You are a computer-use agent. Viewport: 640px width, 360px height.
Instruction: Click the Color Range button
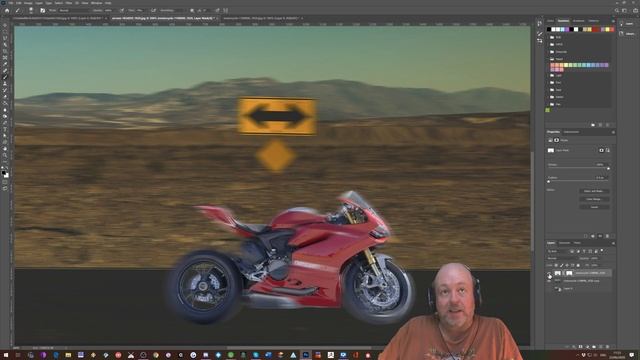pyautogui.click(x=594, y=199)
